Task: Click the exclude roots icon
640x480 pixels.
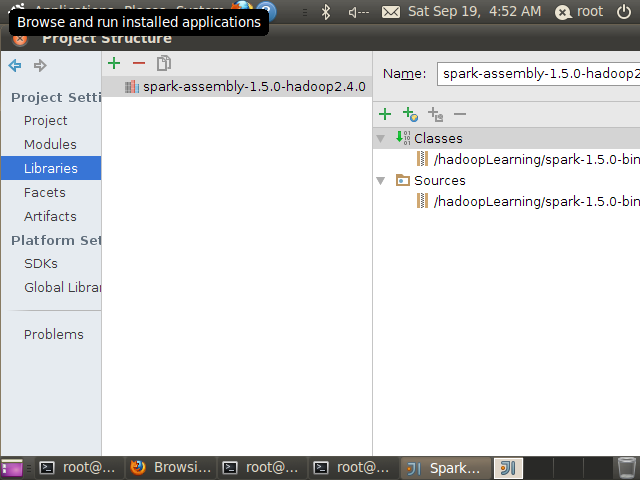Action: (435, 114)
